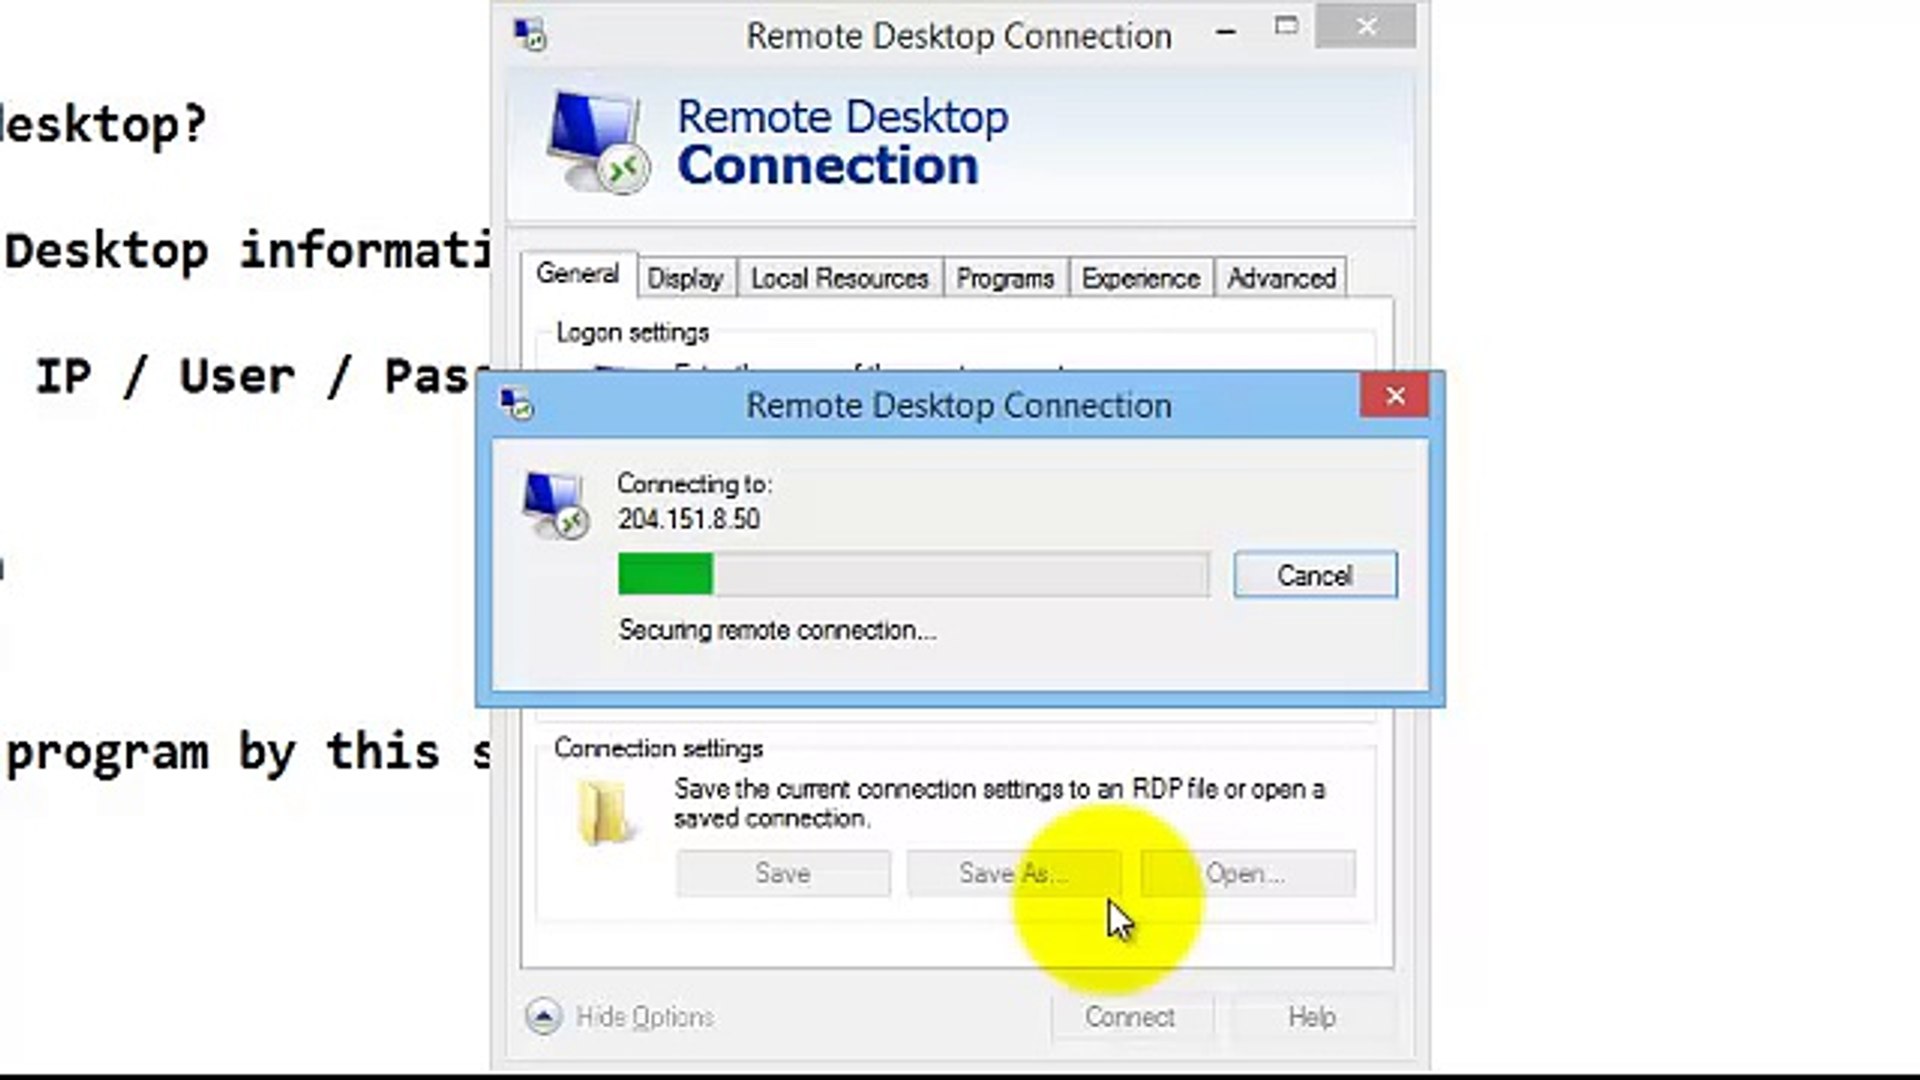Open a saved RDP connection file
Viewport: 1920px width, 1080px height.
click(x=1246, y=873)
